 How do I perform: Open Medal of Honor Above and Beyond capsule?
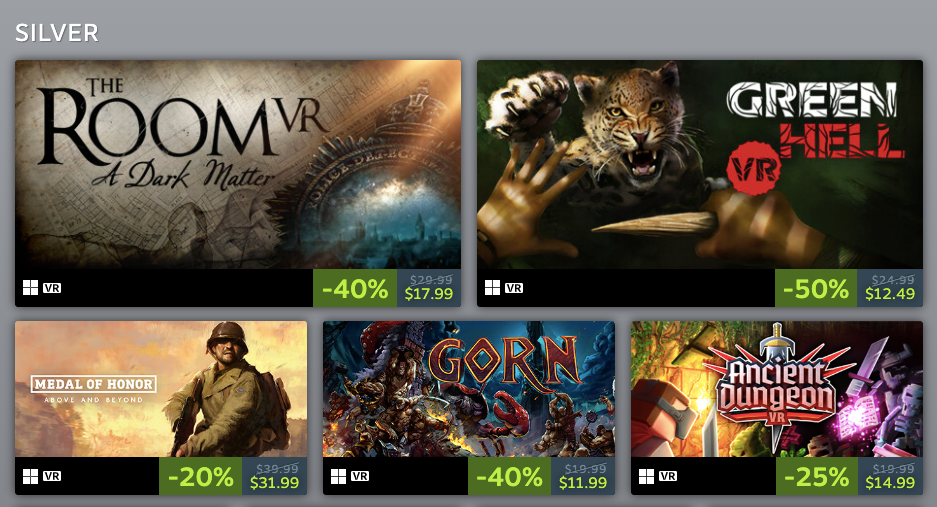[x=161, y=389]
